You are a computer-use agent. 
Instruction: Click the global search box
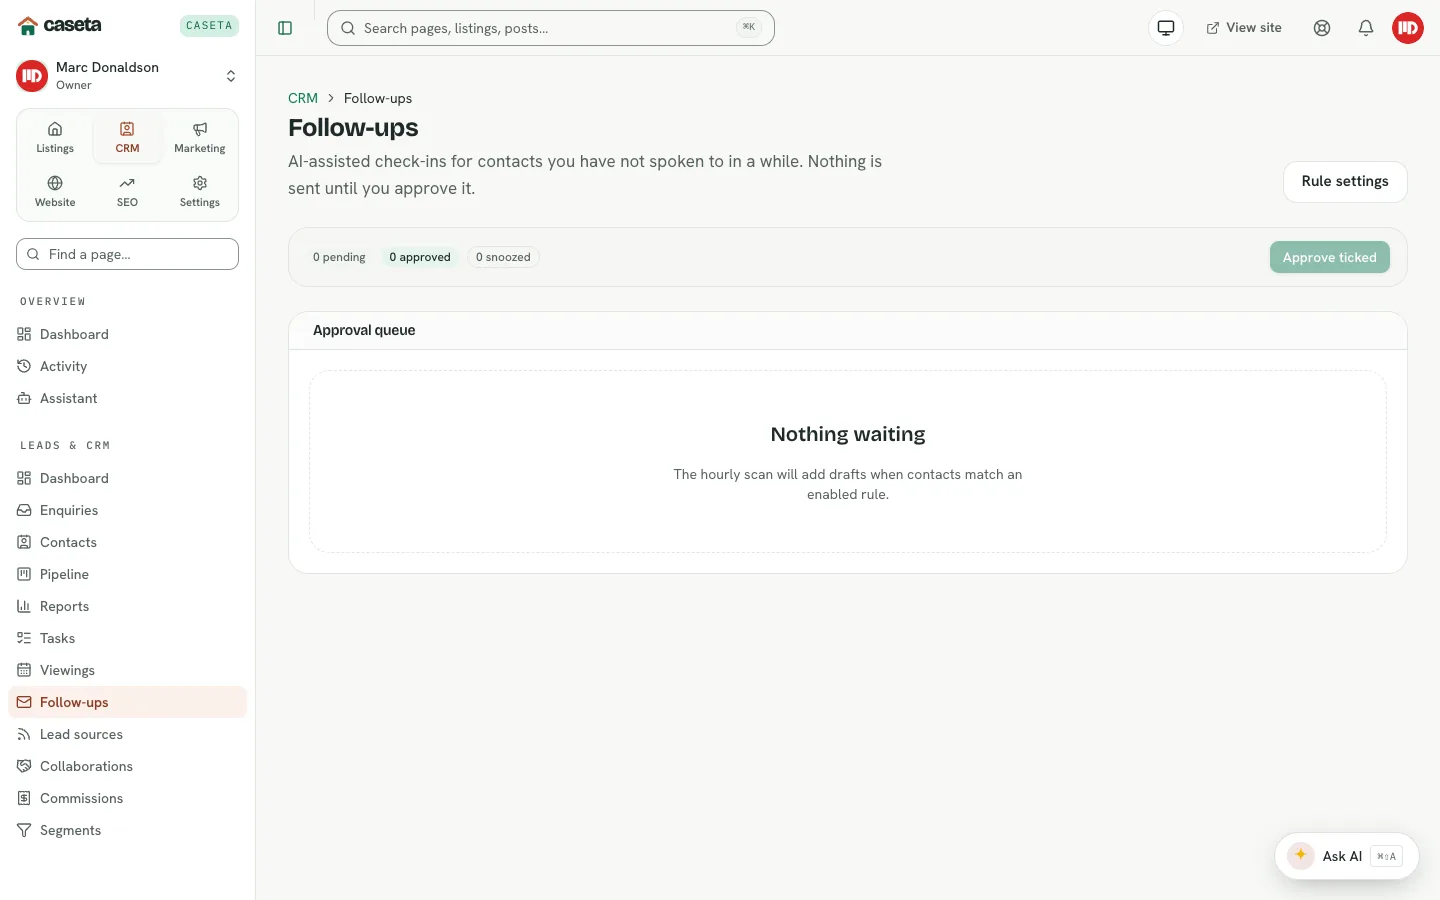pyautogui.click(x=551, y=28)
